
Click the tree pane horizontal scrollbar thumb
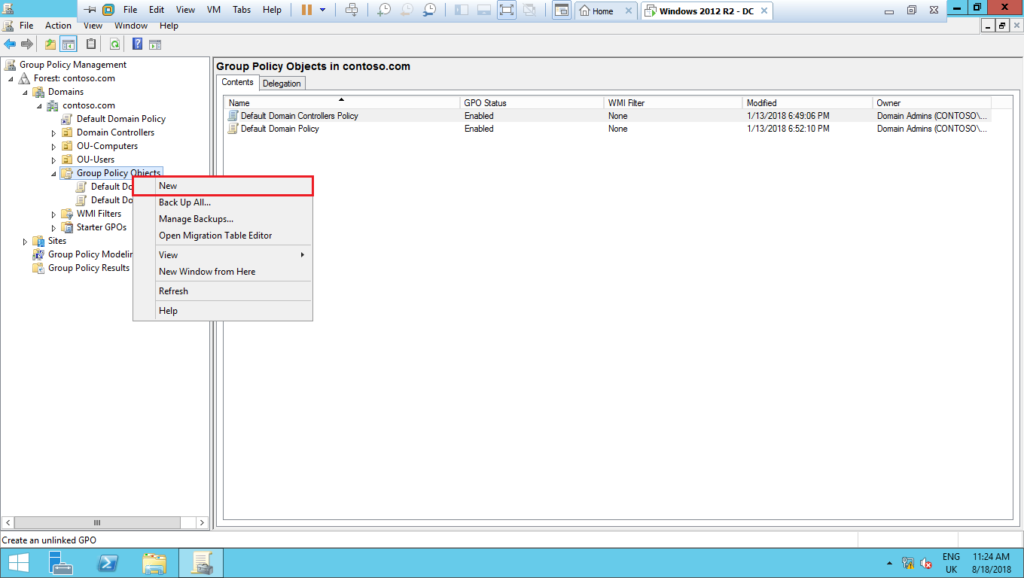[97, 522]
